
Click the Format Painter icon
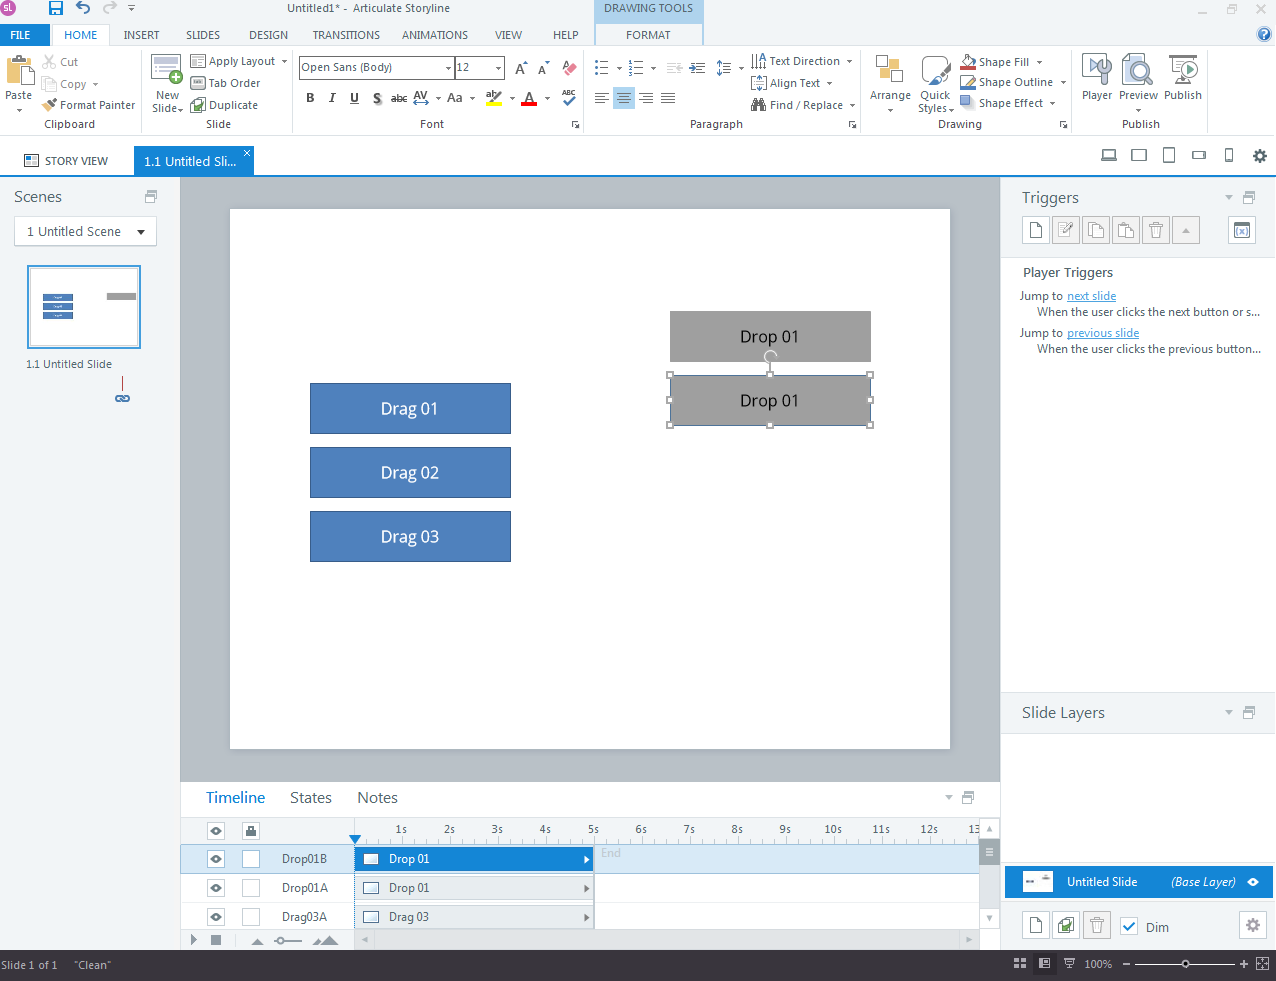click(50, 105)
